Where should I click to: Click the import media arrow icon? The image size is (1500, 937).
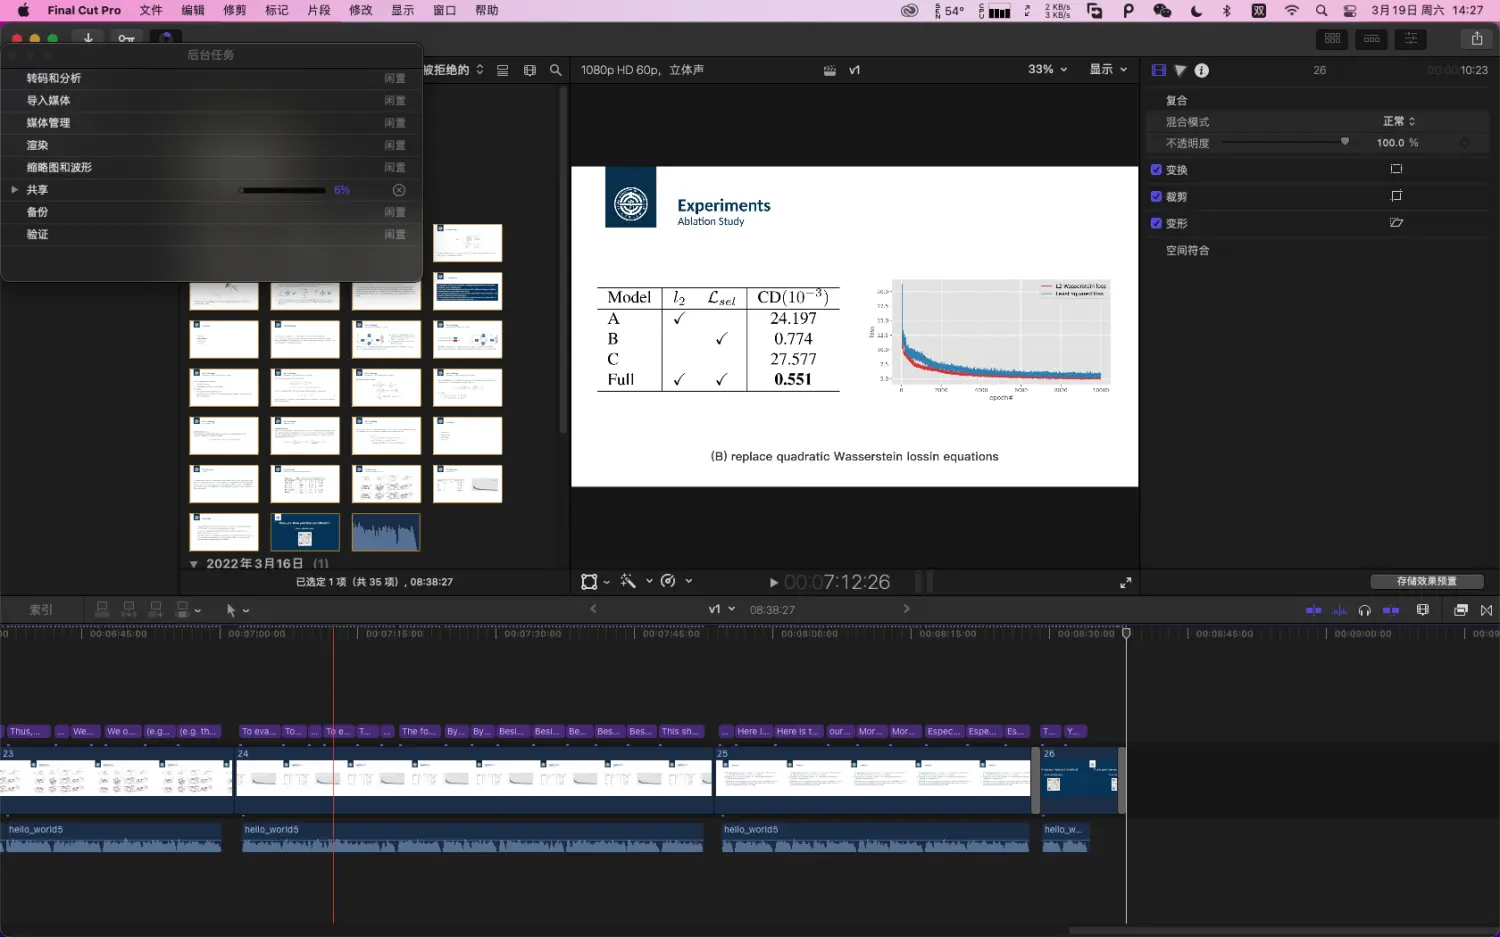(88, 38)
